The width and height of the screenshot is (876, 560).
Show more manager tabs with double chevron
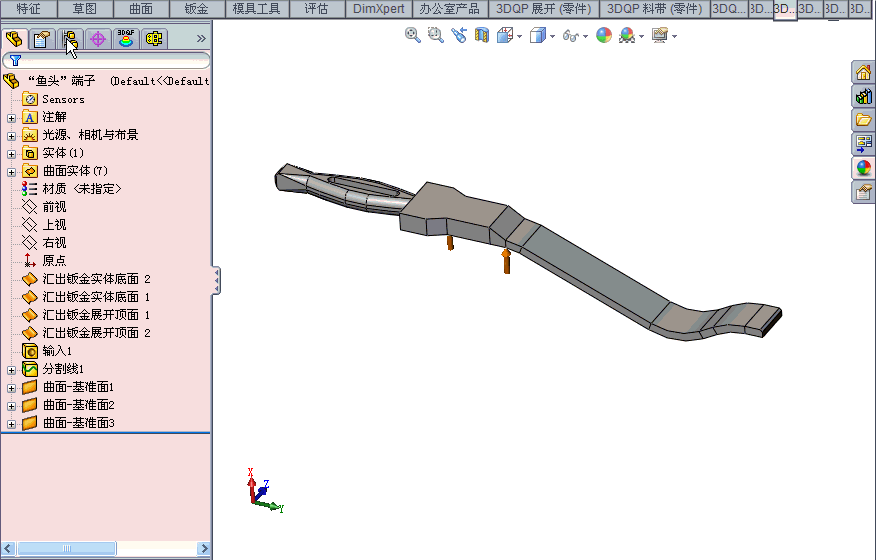click(201, 39)
